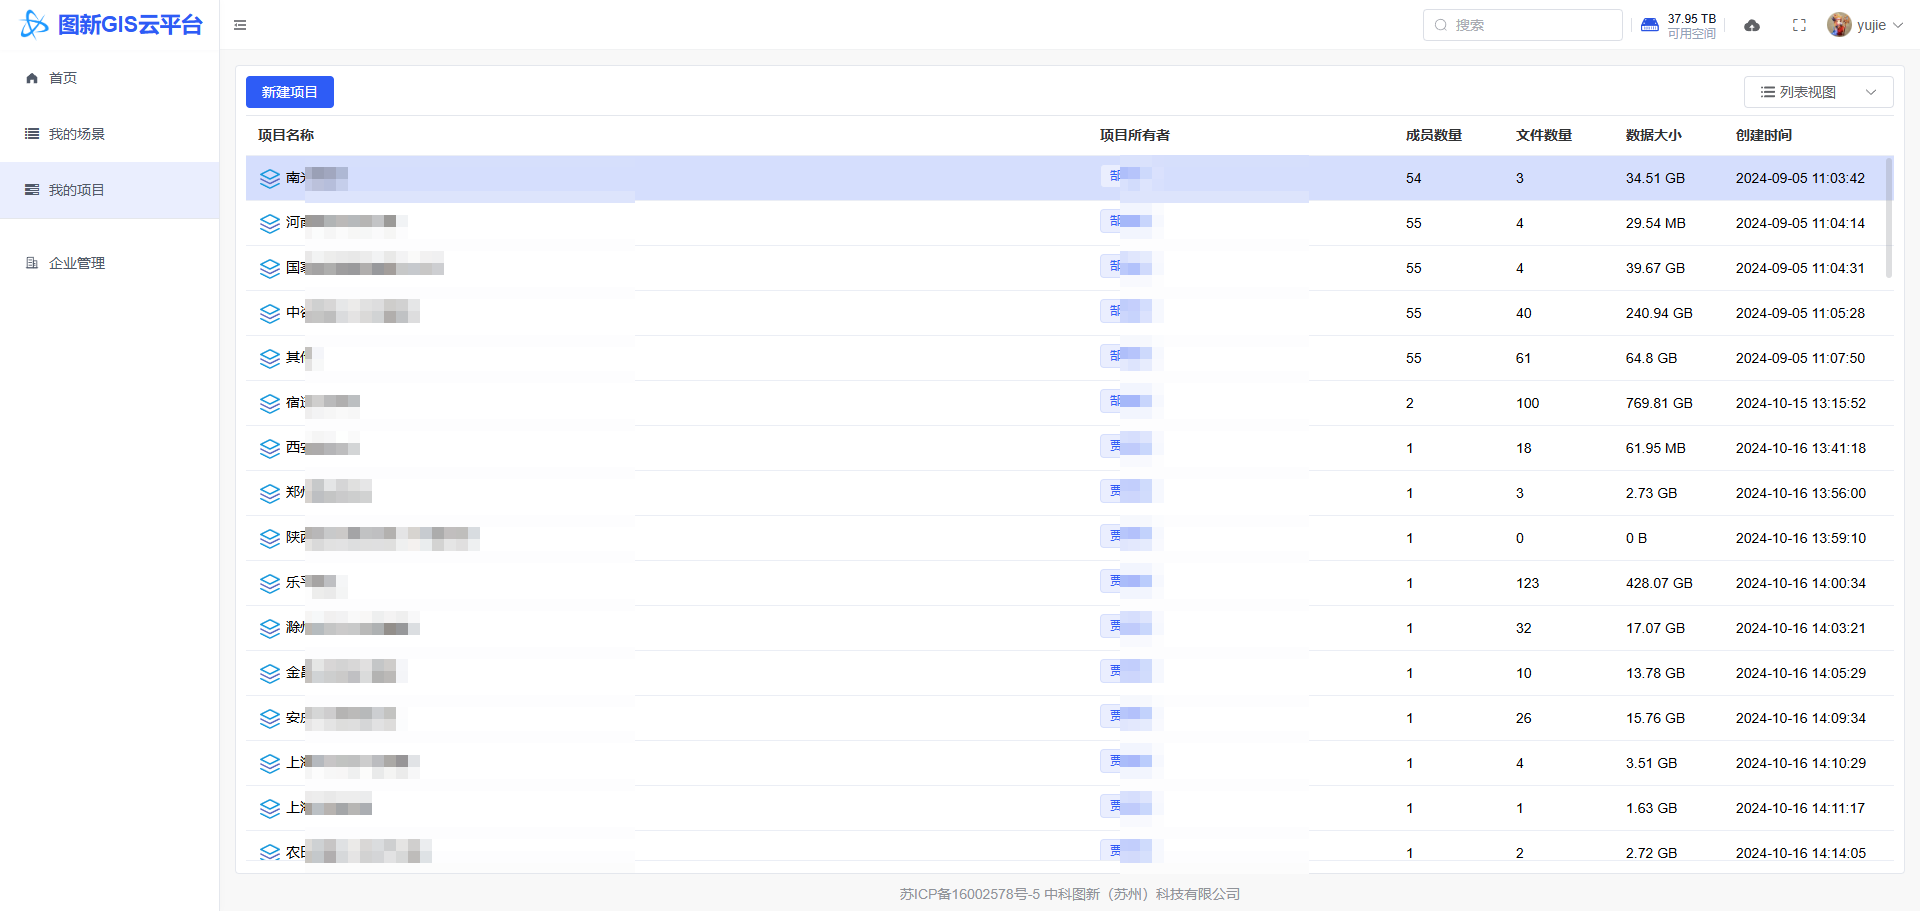Open 企业管理 in sidebar
Screen dimensions: 1920x911
pyautogui.click(x=76, y=263)
